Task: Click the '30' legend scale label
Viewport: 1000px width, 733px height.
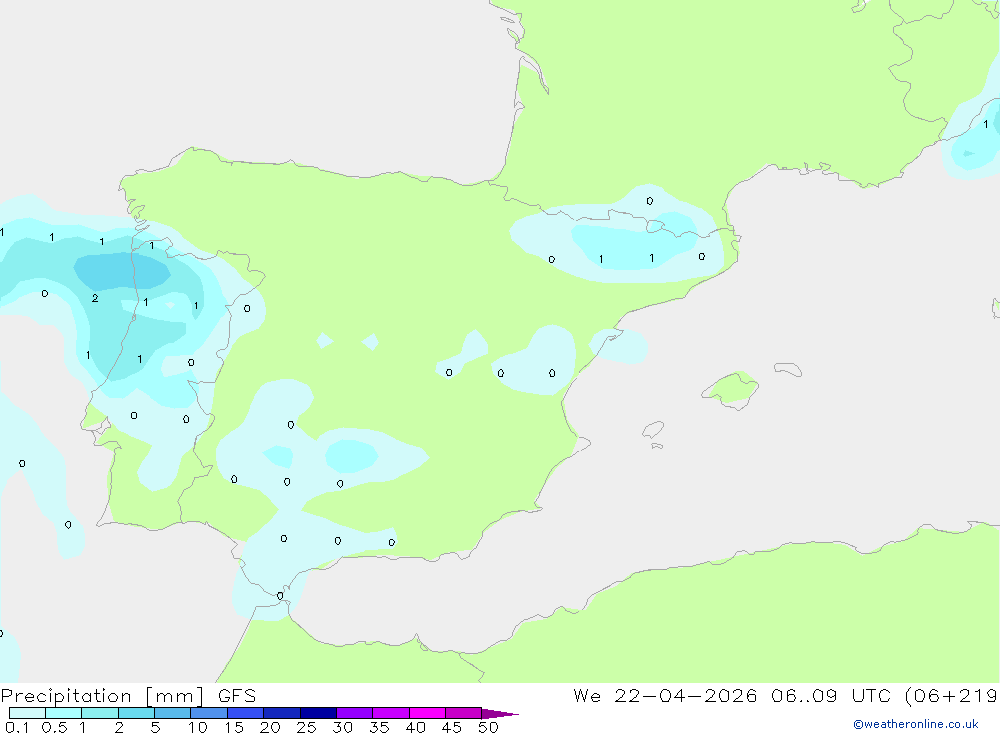Action: point(342,727)
